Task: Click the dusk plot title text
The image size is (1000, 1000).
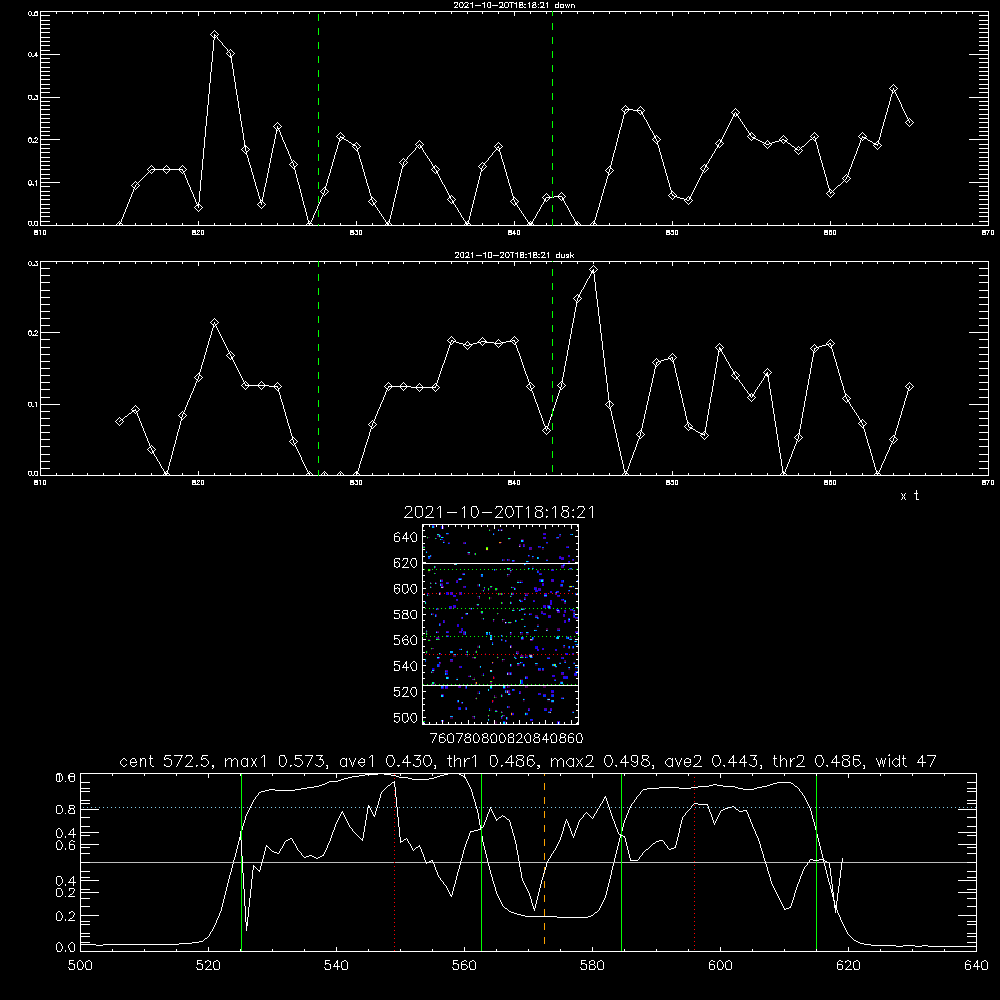Action: click(x=514, y=255)
